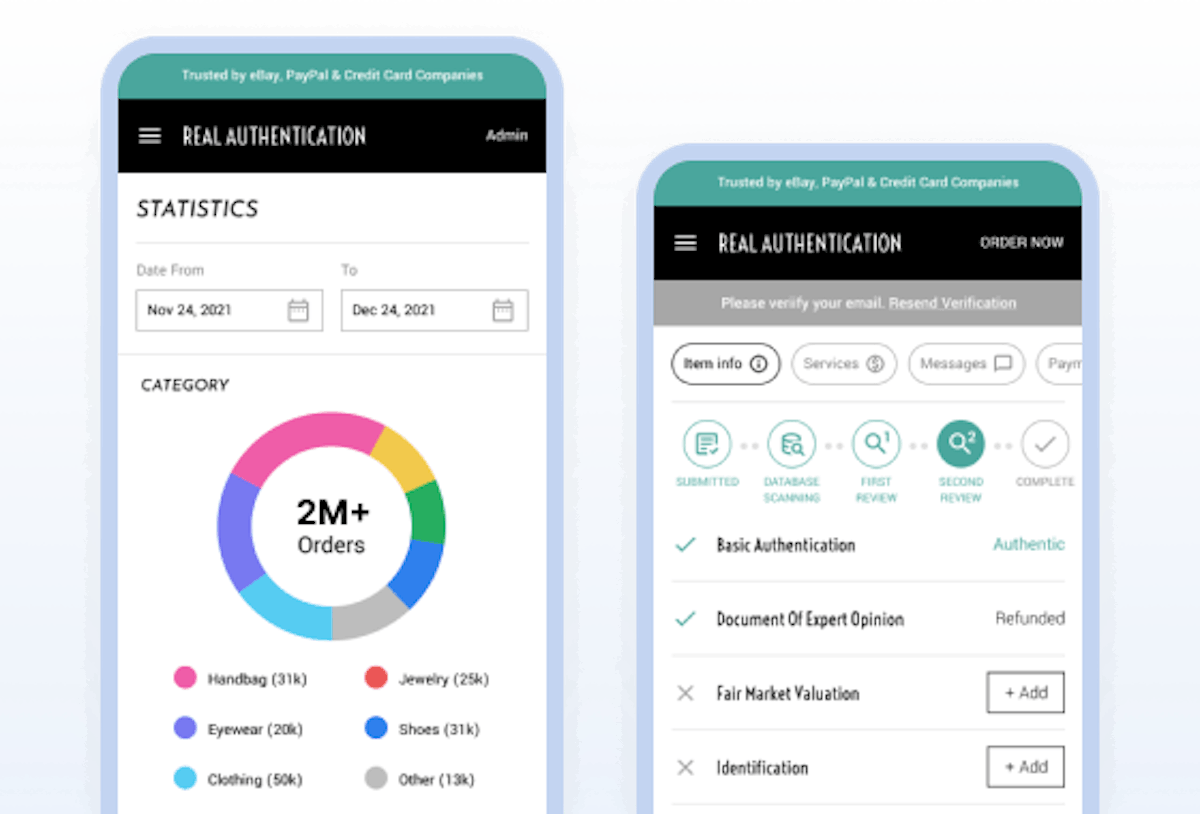Click the Document Of Expert Opinion label
Viewport: 1200px width, 814px height.
pos(810,619)
